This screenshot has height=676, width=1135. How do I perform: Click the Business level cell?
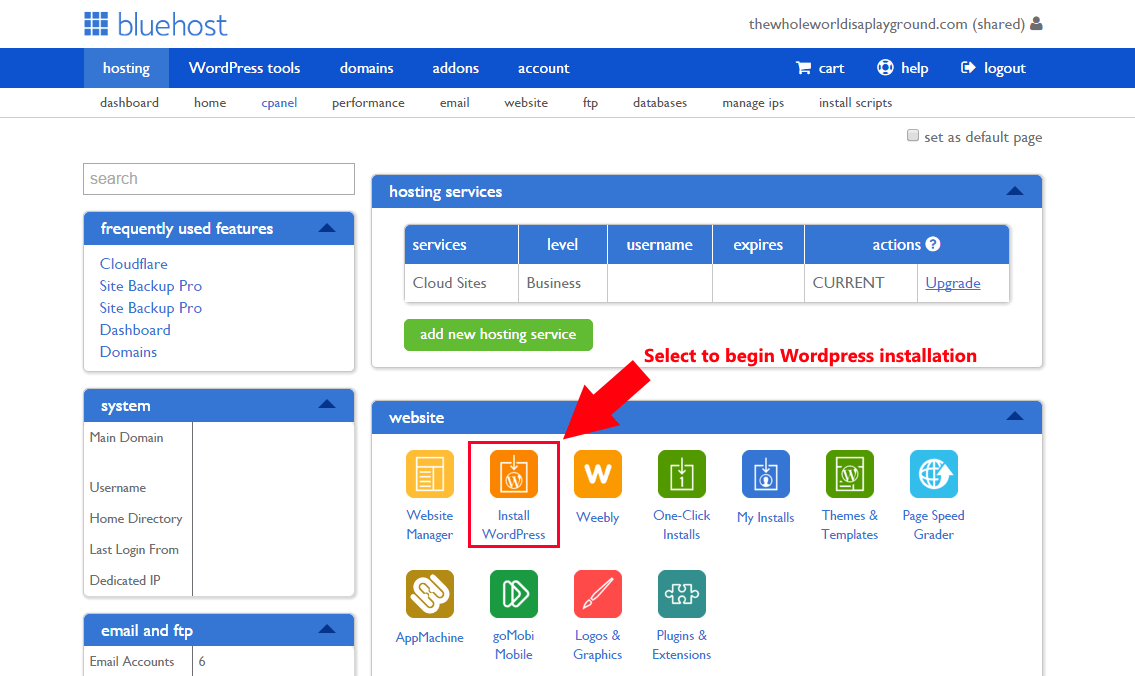tap(562, 283)
